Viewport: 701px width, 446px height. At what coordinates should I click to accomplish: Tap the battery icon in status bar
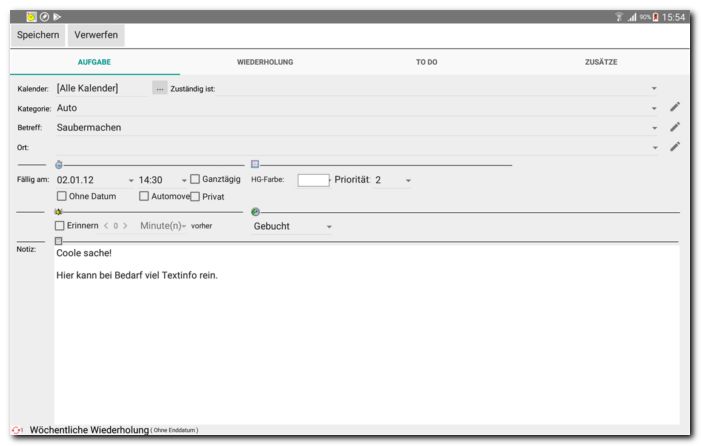pos(656,17)
